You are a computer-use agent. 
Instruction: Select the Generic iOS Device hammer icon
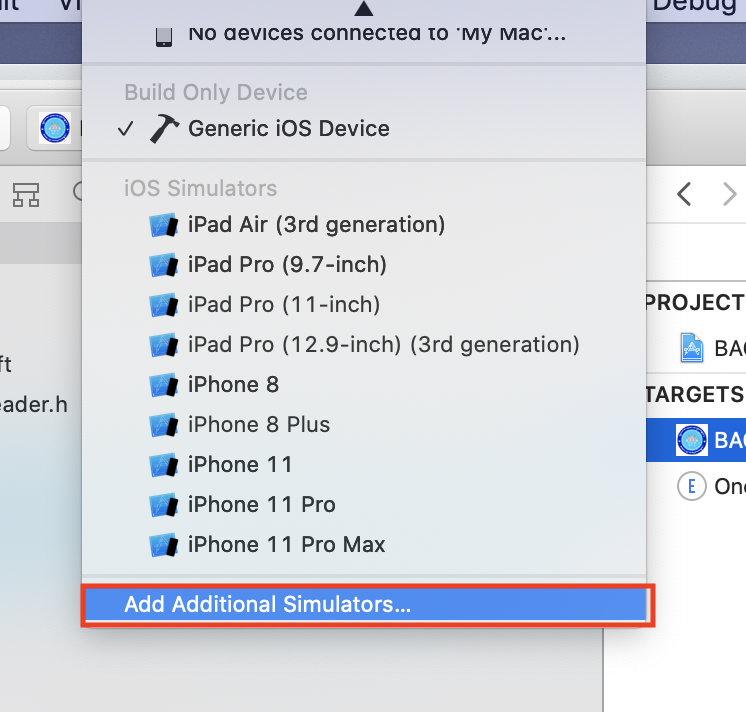point(163,129)
